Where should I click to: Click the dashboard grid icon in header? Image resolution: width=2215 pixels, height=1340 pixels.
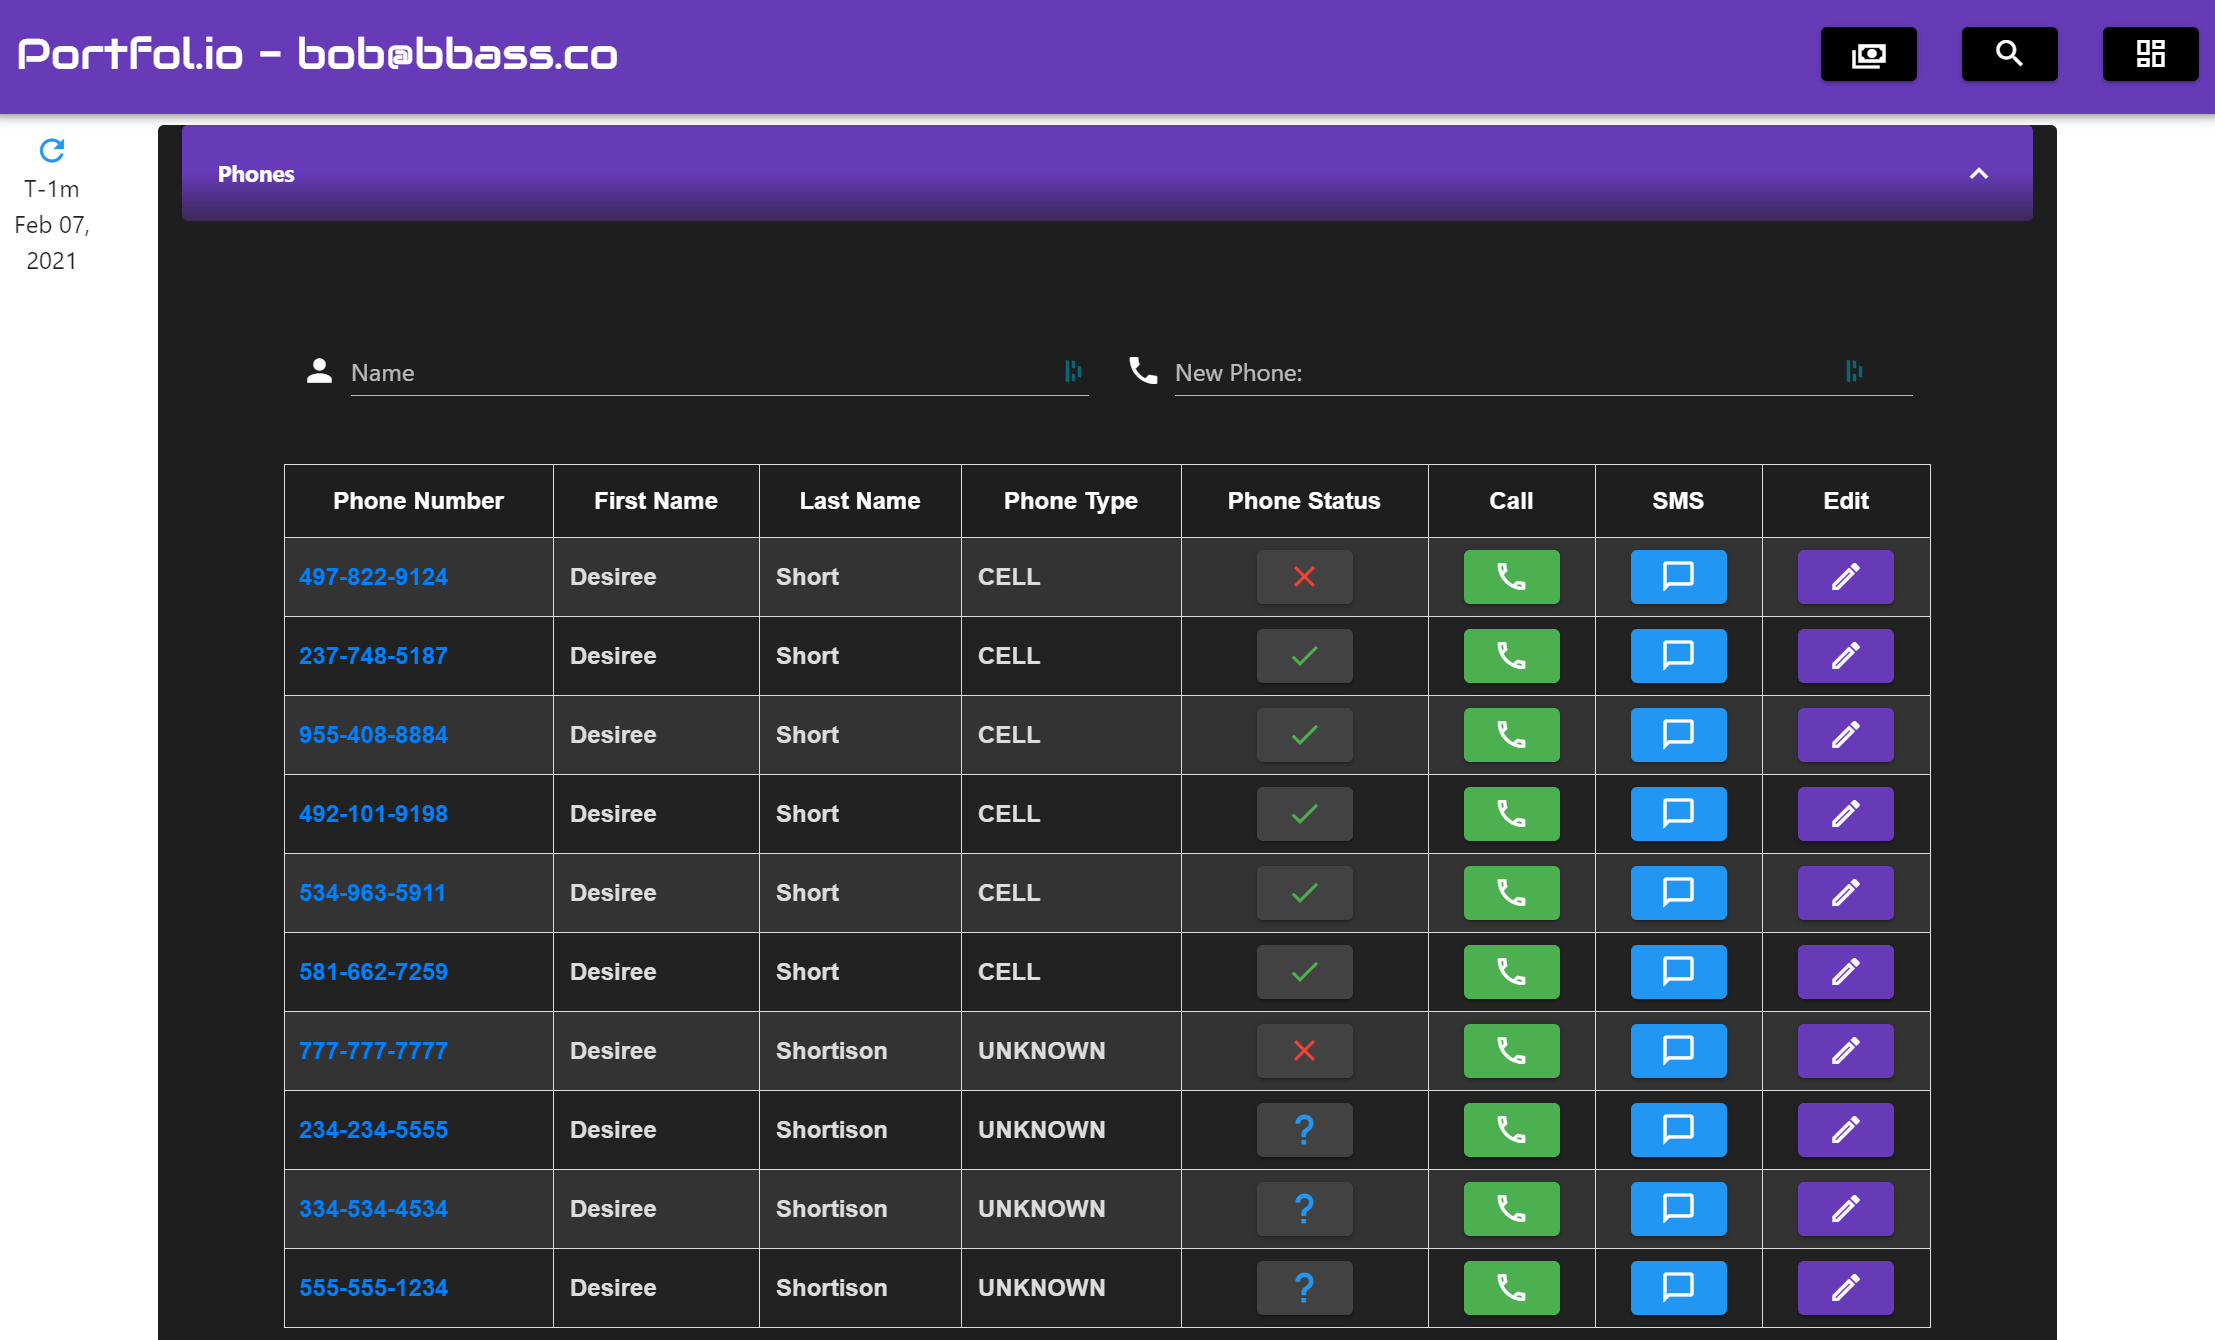coord(2150,54)
